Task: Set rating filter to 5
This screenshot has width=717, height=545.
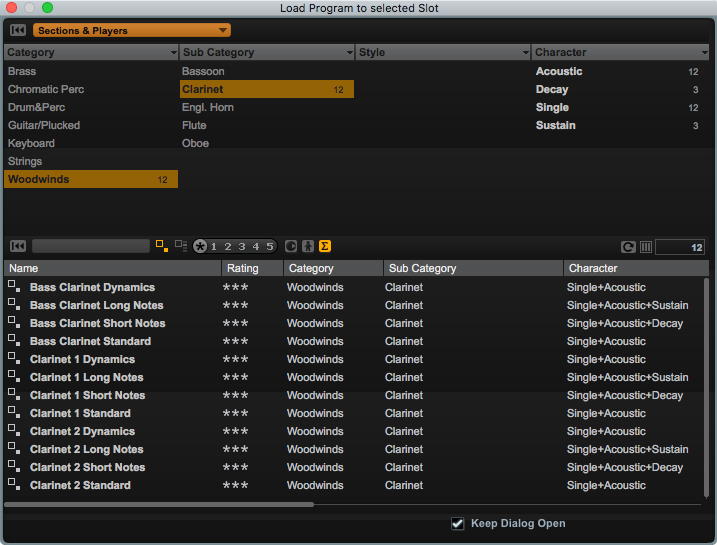Action: click(x=270, y=246)
